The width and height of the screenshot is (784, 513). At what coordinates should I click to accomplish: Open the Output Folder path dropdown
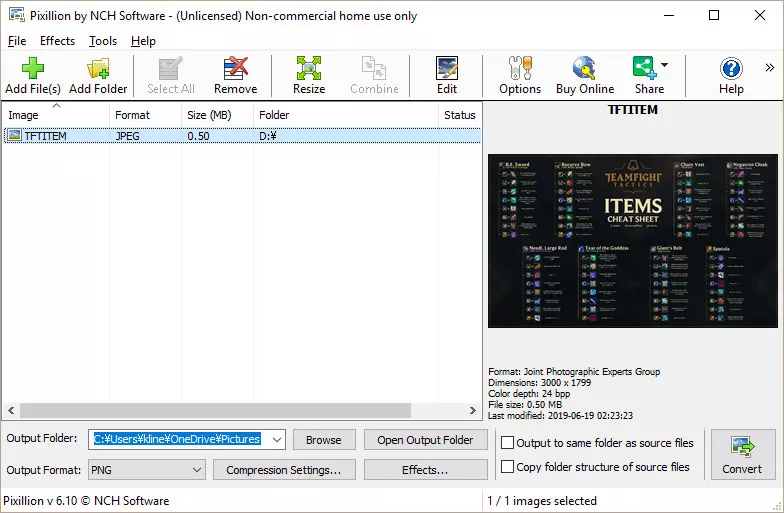click(276, 440)
